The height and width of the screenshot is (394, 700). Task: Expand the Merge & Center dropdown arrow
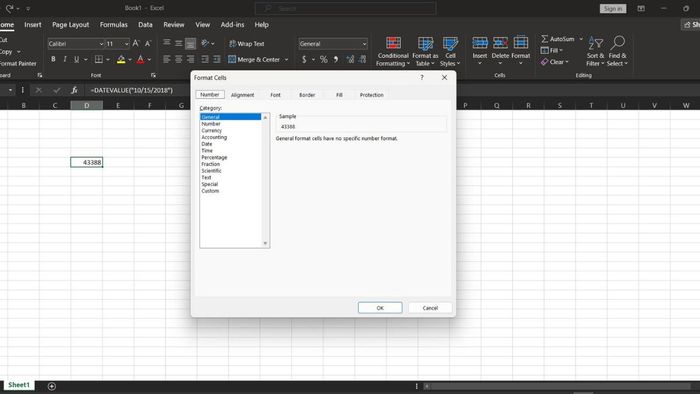pos(286,59)
